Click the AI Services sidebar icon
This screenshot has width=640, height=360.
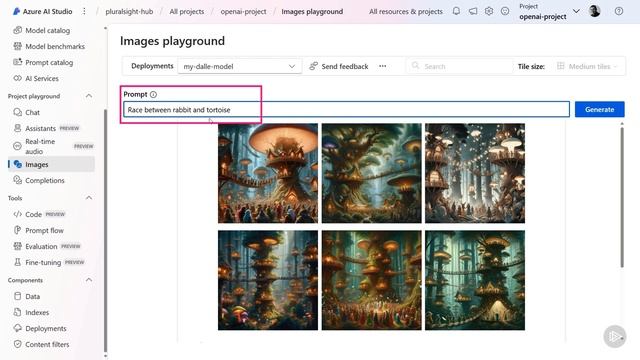pyautogui.click(x=18, y=78)
